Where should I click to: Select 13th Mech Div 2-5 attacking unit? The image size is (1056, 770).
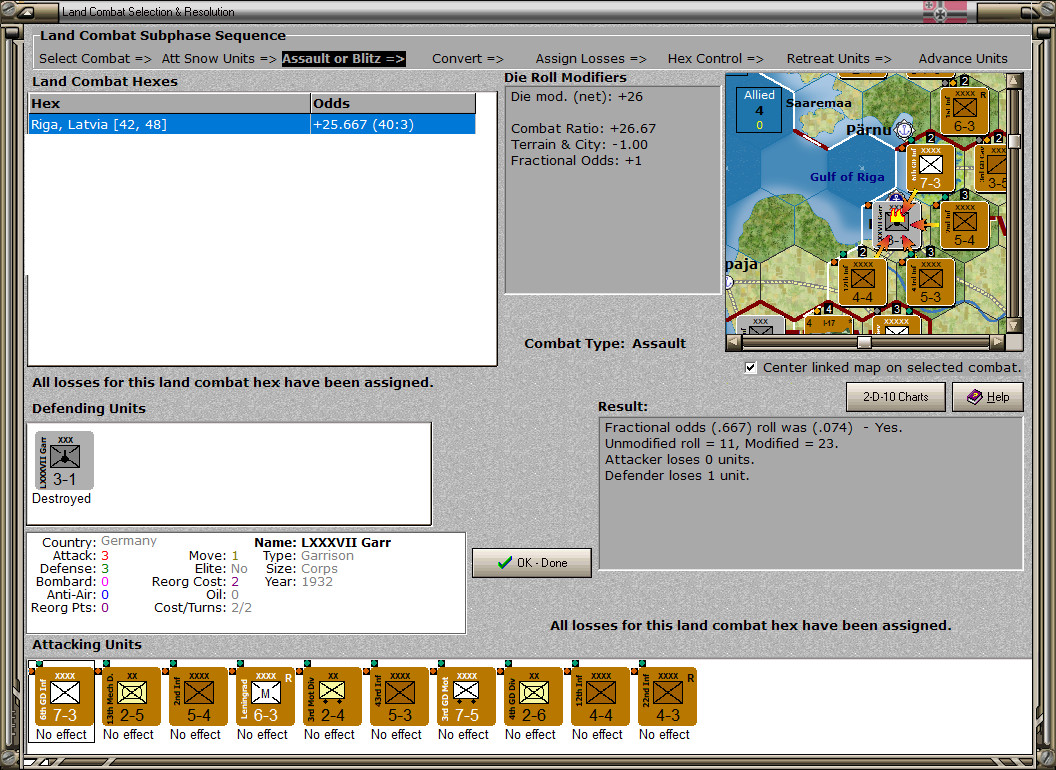(131, 696)
